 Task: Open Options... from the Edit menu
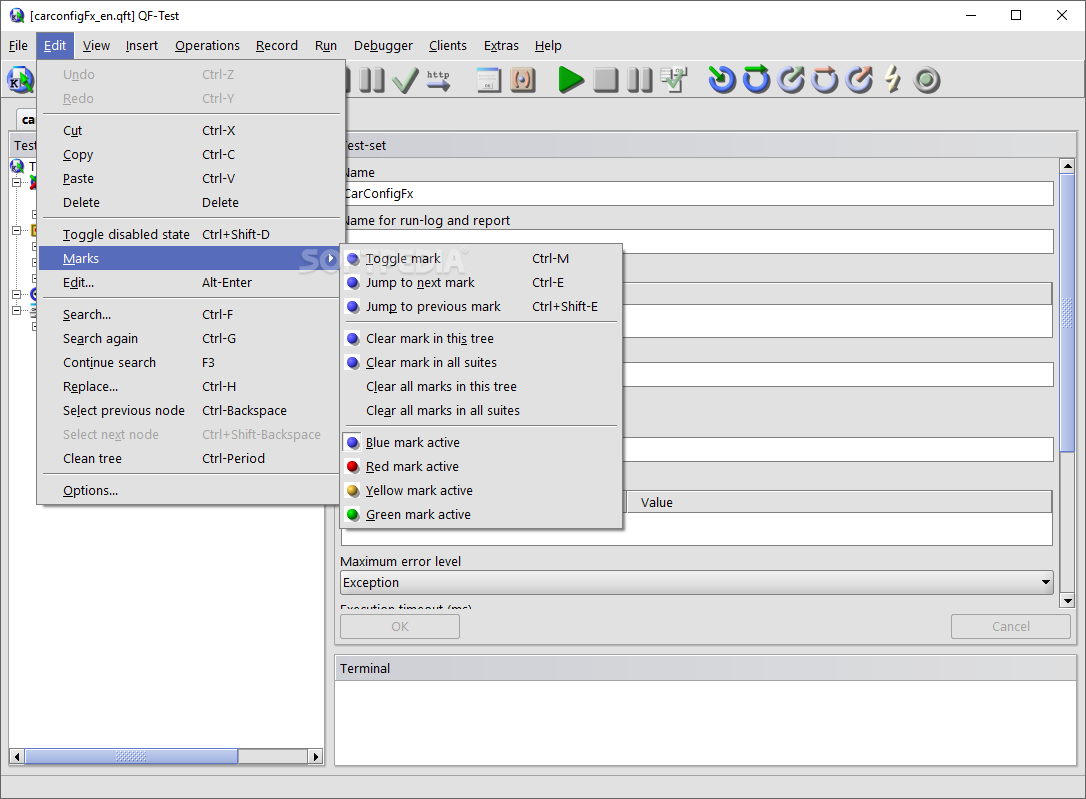pyautogui.click(x=190, y=490)
